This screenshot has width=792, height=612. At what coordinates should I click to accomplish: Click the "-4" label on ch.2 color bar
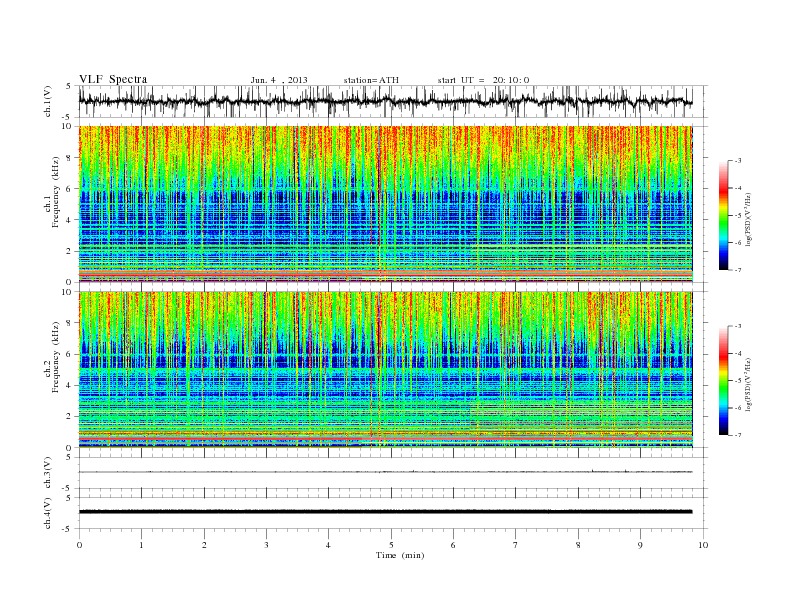(738, 353)
